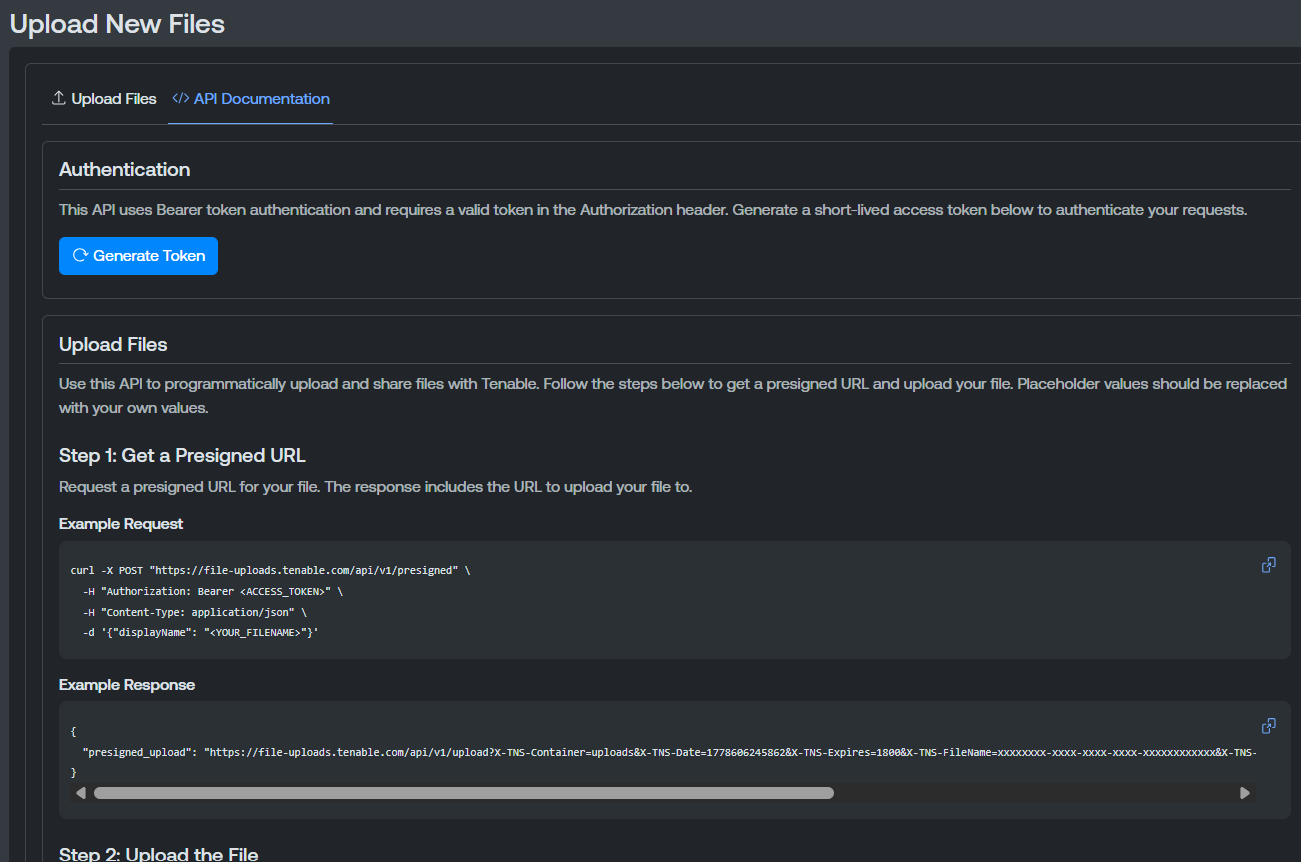The image size is (1301, 862).
Task: Click the horizontal scrollbar thumb under Example Response
Action: coord(464,793)
